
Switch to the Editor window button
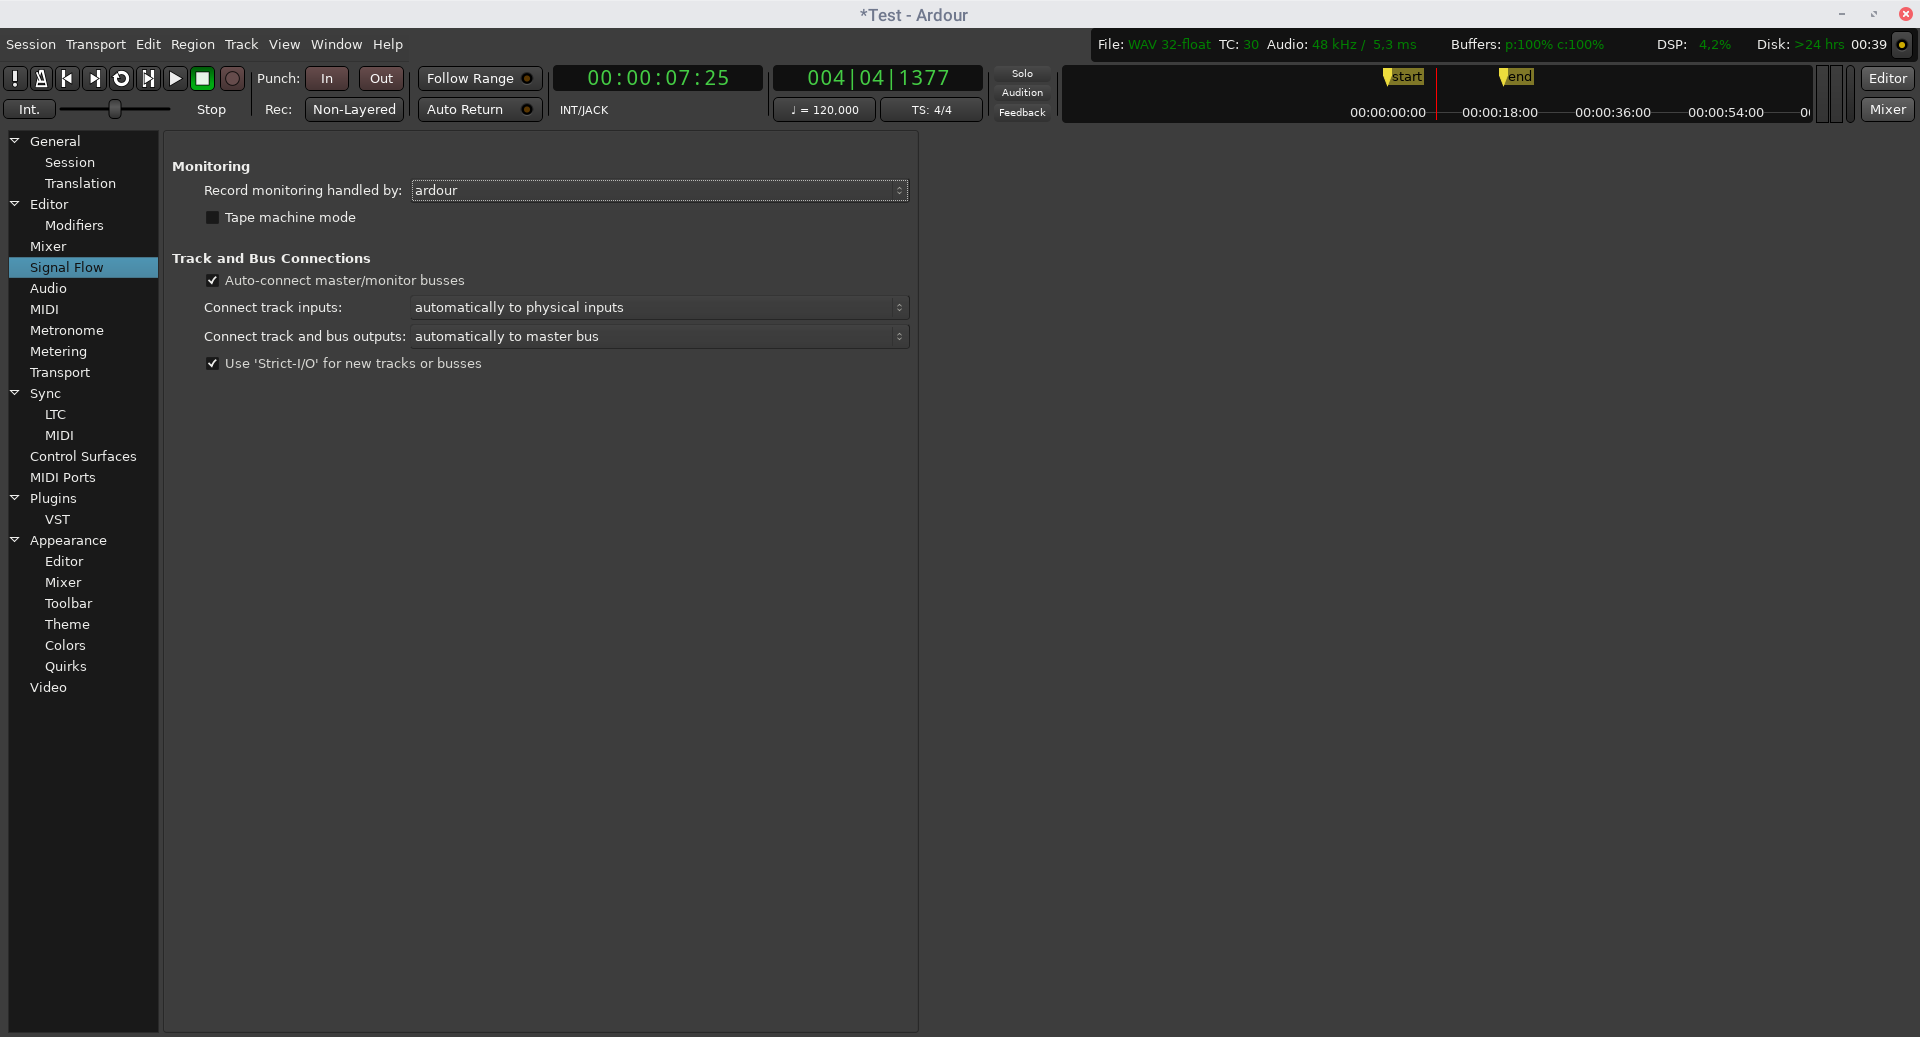[x=1887, y=78]
